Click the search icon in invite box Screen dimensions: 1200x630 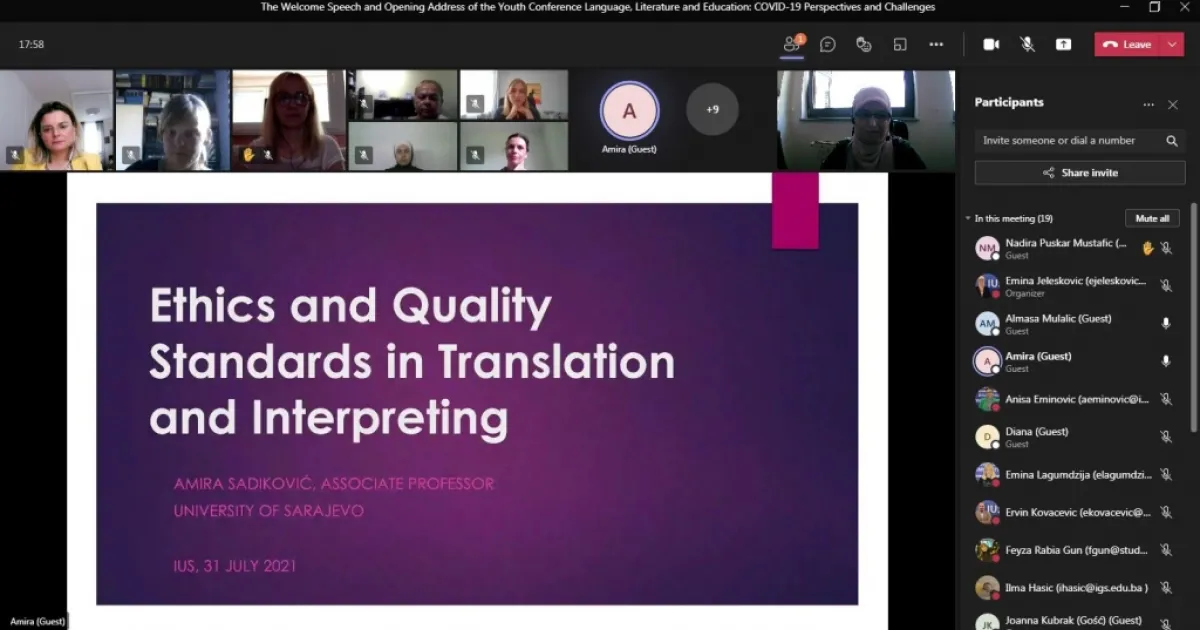pyautogui.click(x=1172, y=141)
